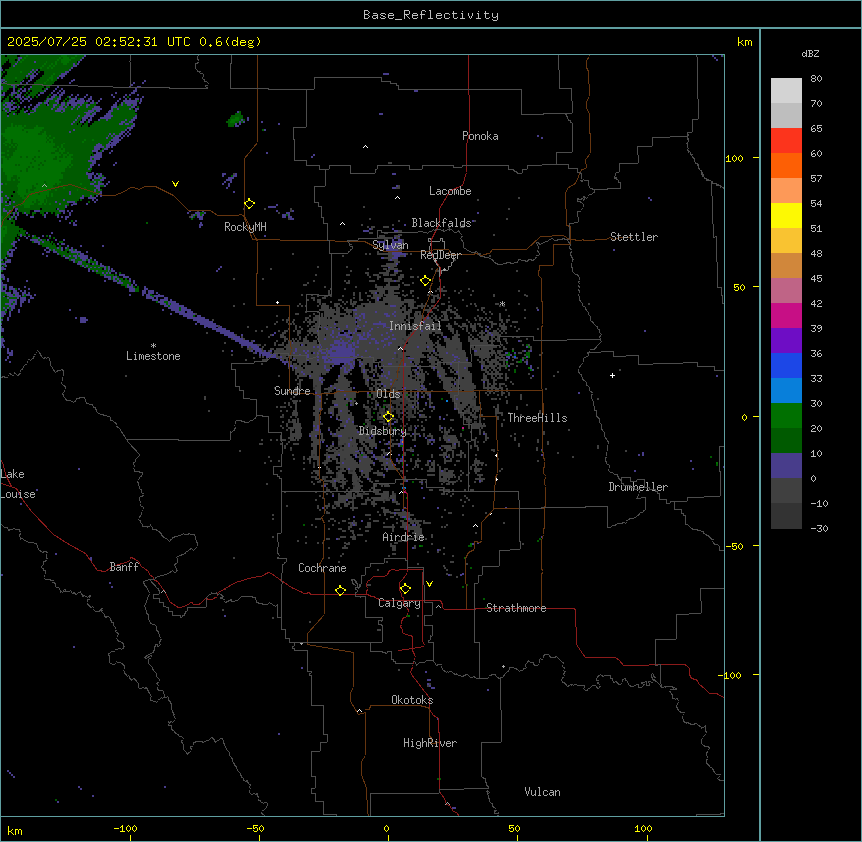Click the 80 value in dBZ legend
Screen dimensions: 862x842
(816, 79)
